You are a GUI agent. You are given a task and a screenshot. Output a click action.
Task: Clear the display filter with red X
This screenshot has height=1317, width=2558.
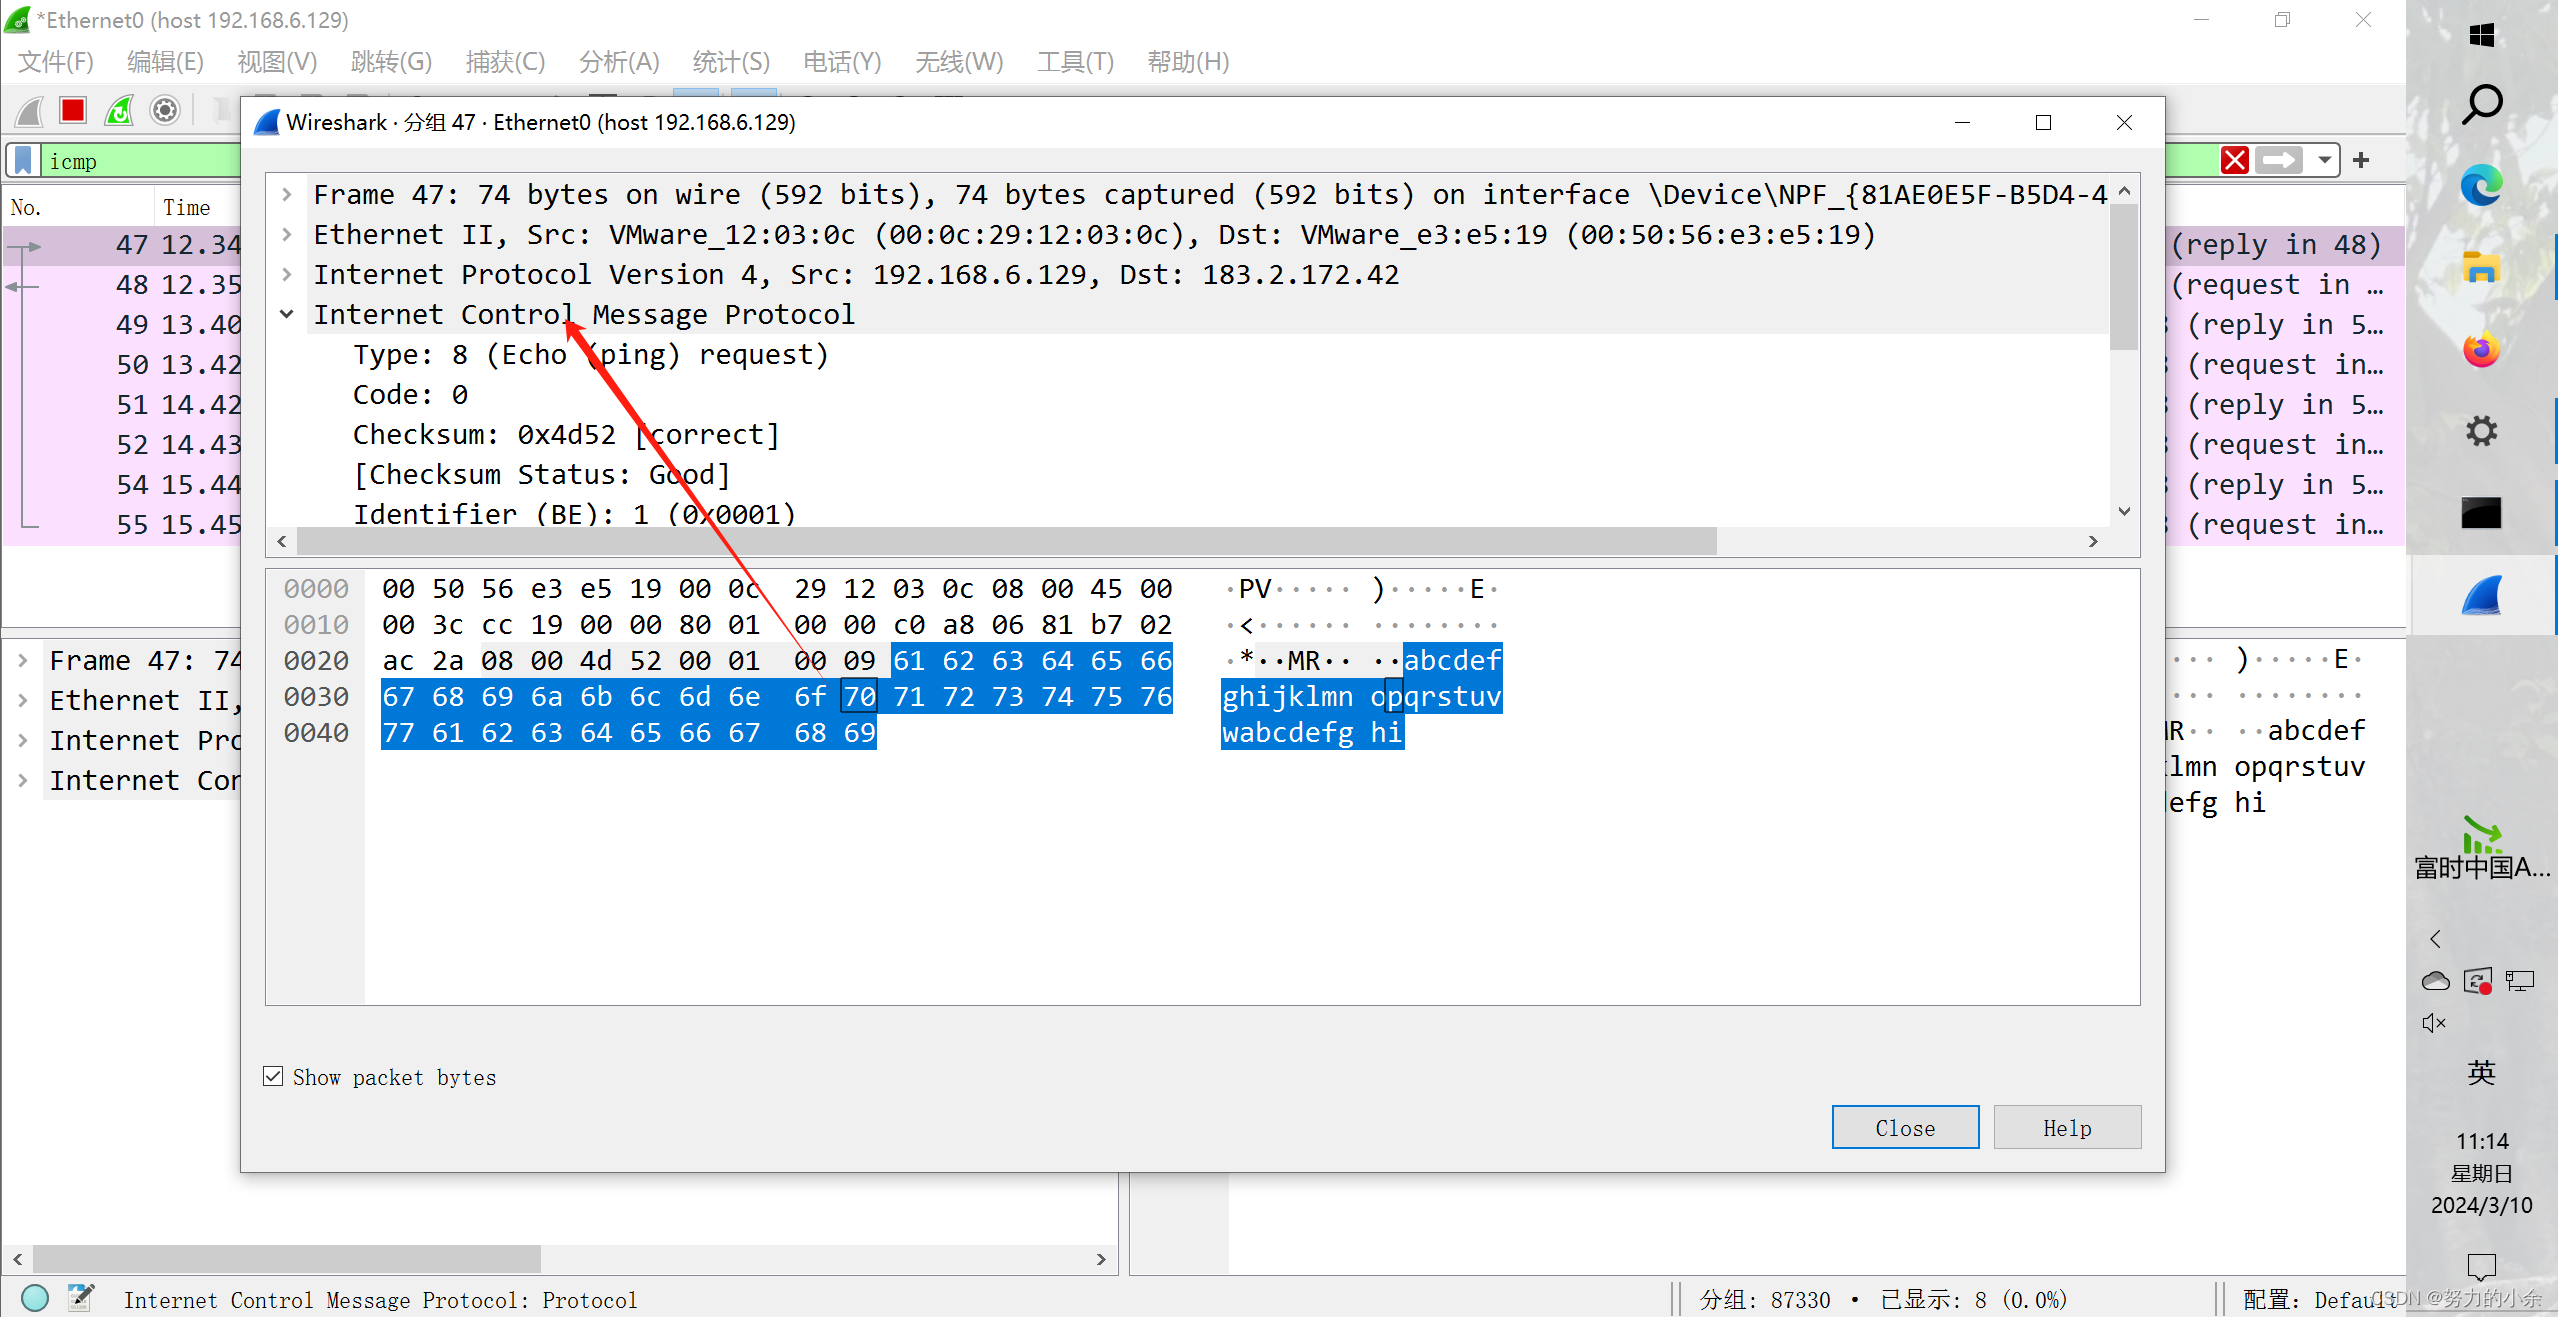2234,160
